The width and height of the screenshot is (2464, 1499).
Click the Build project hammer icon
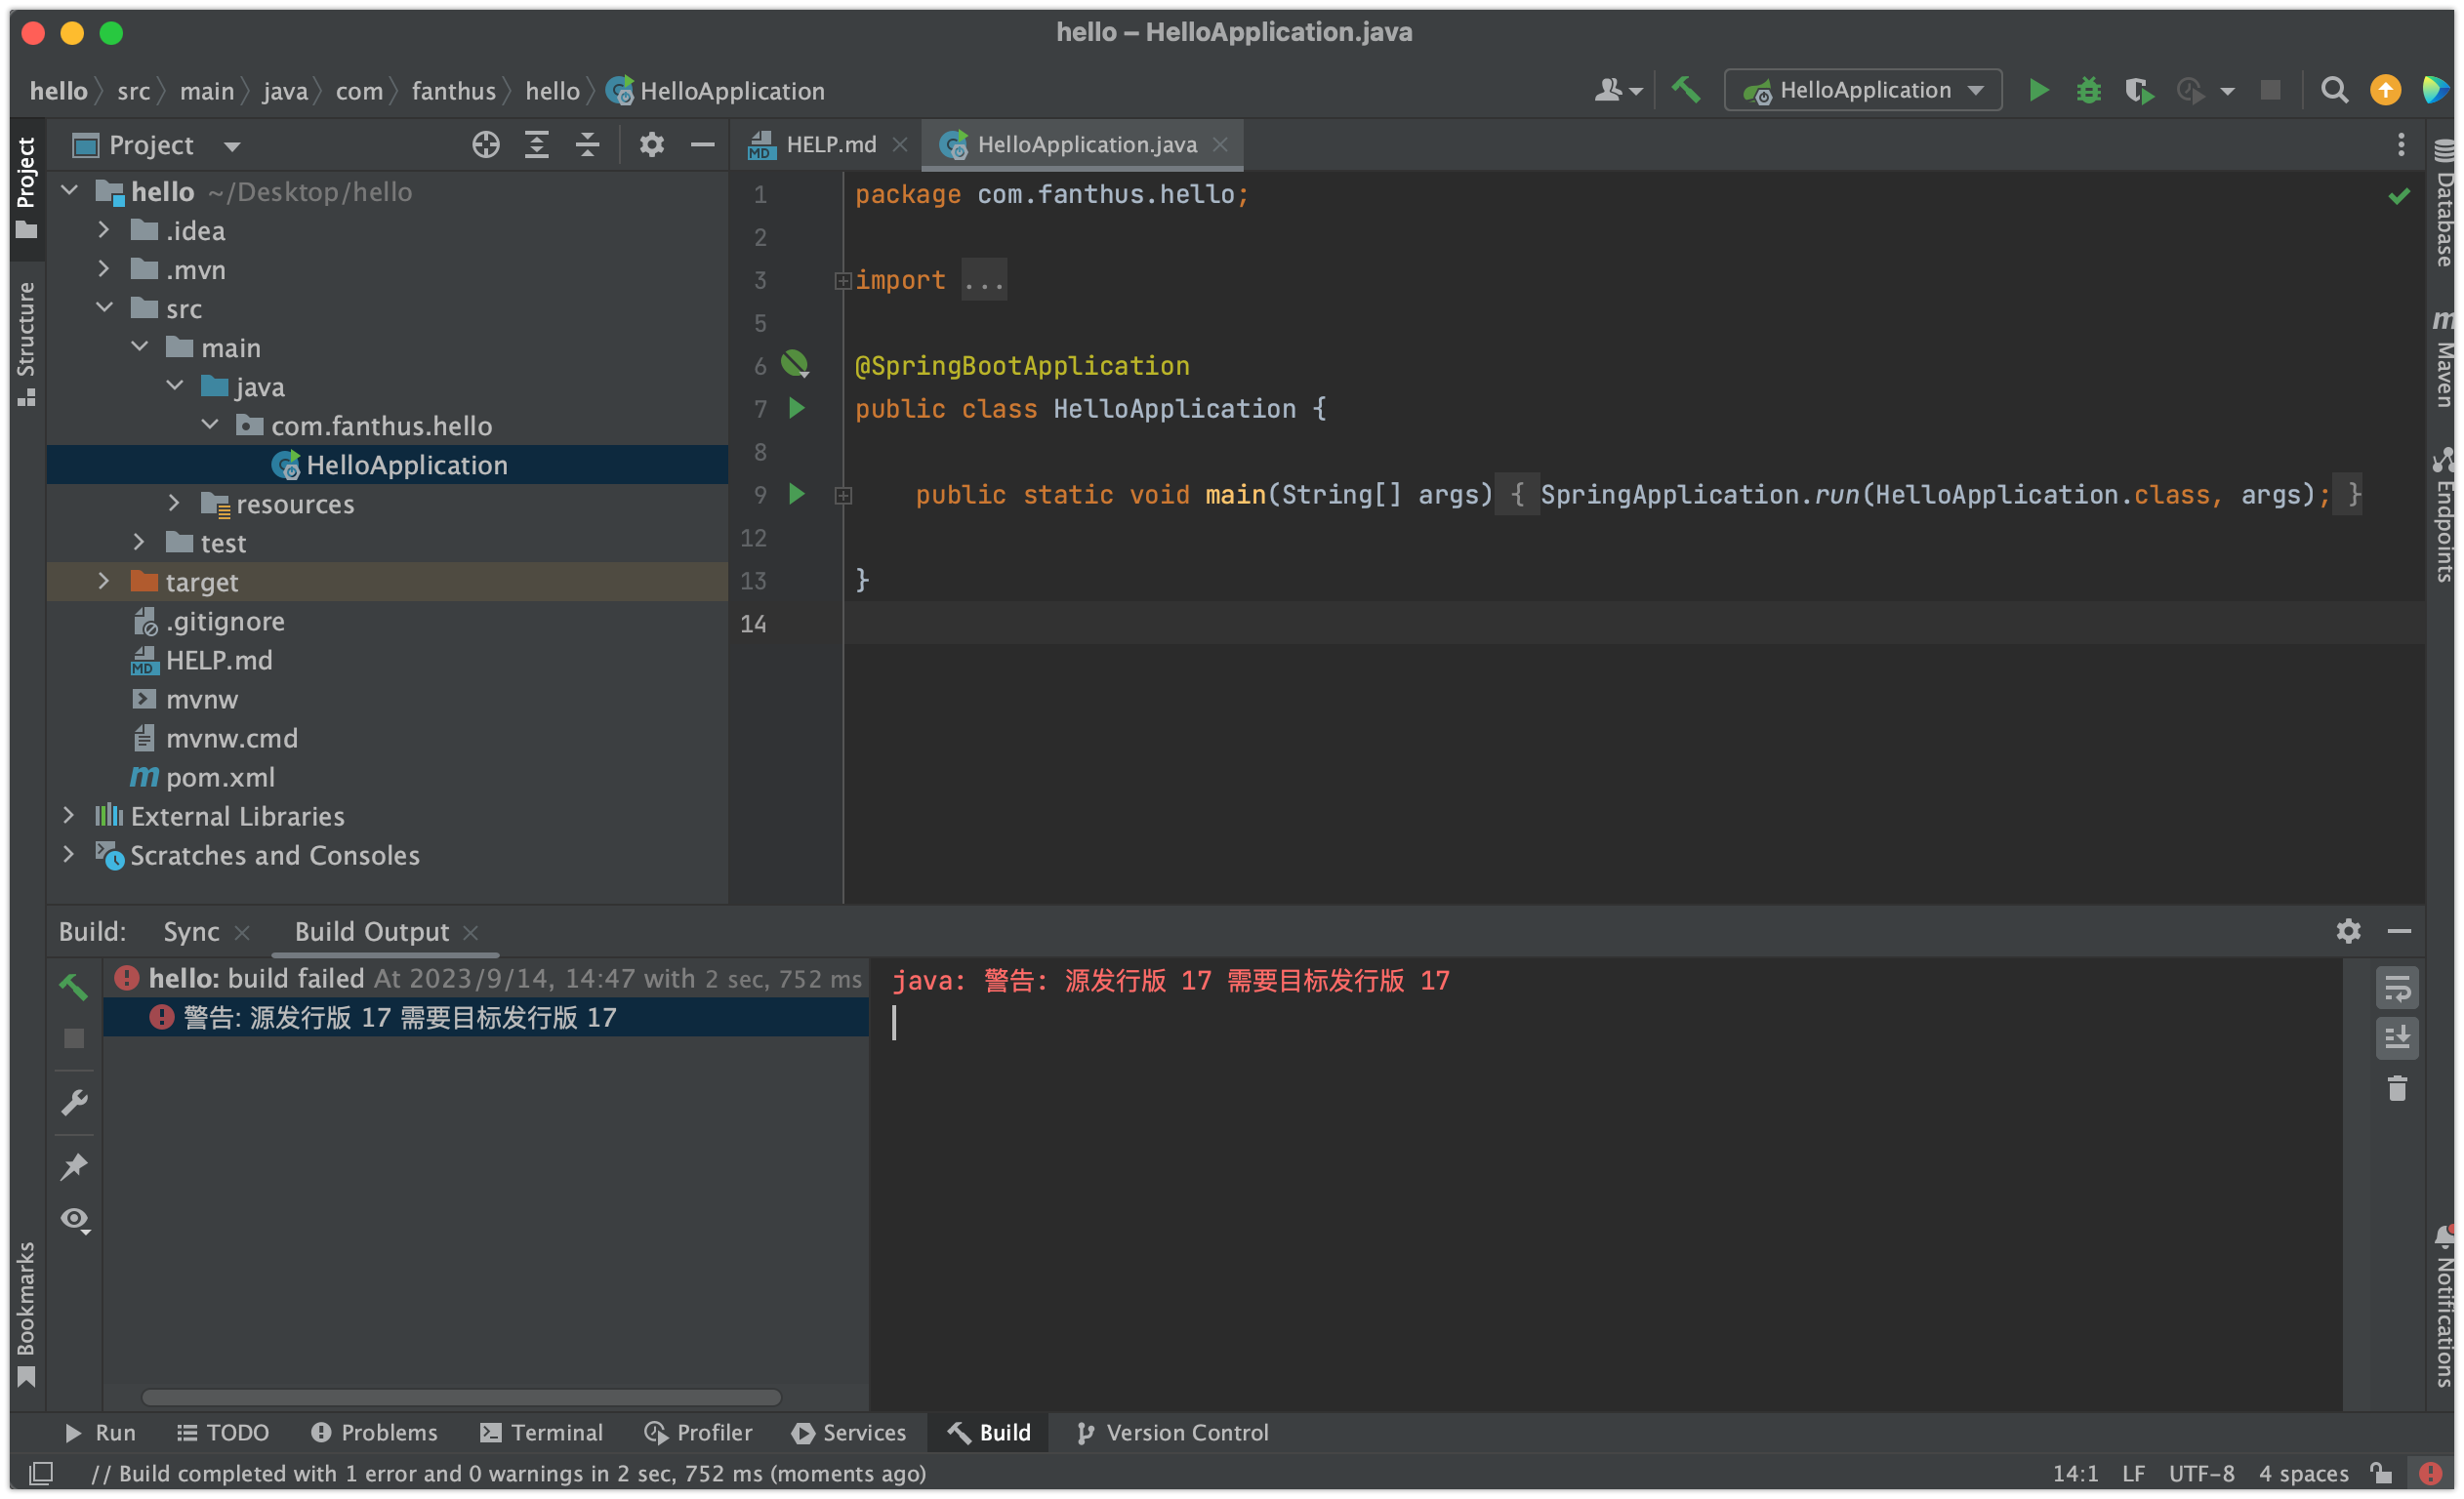click(1686, 90)
